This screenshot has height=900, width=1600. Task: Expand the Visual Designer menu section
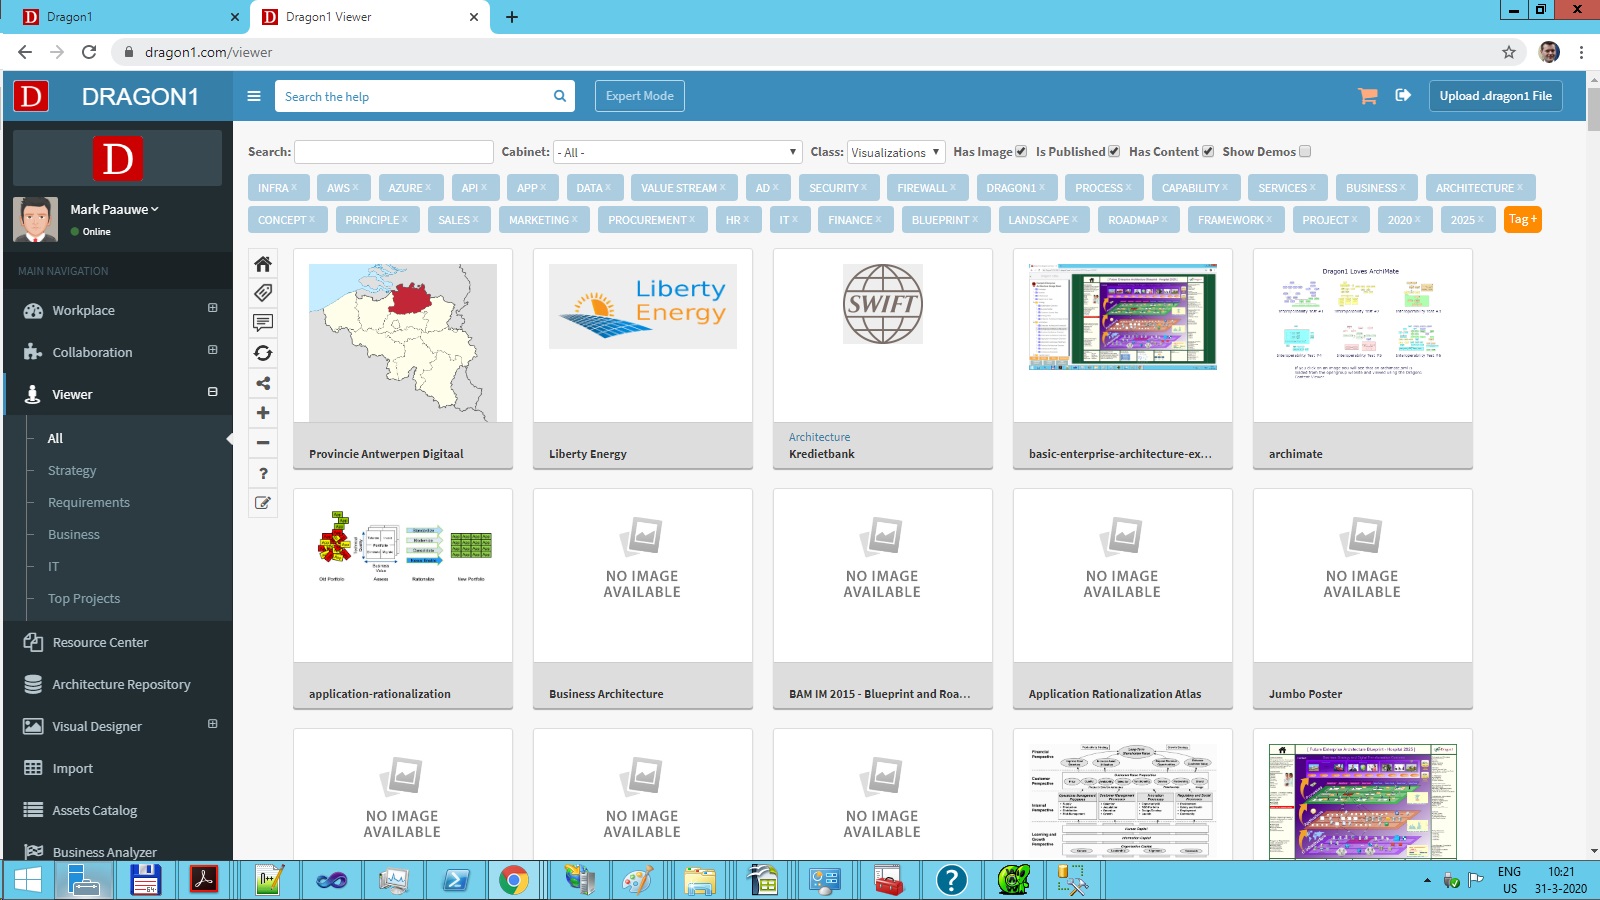tap(212, 724)
